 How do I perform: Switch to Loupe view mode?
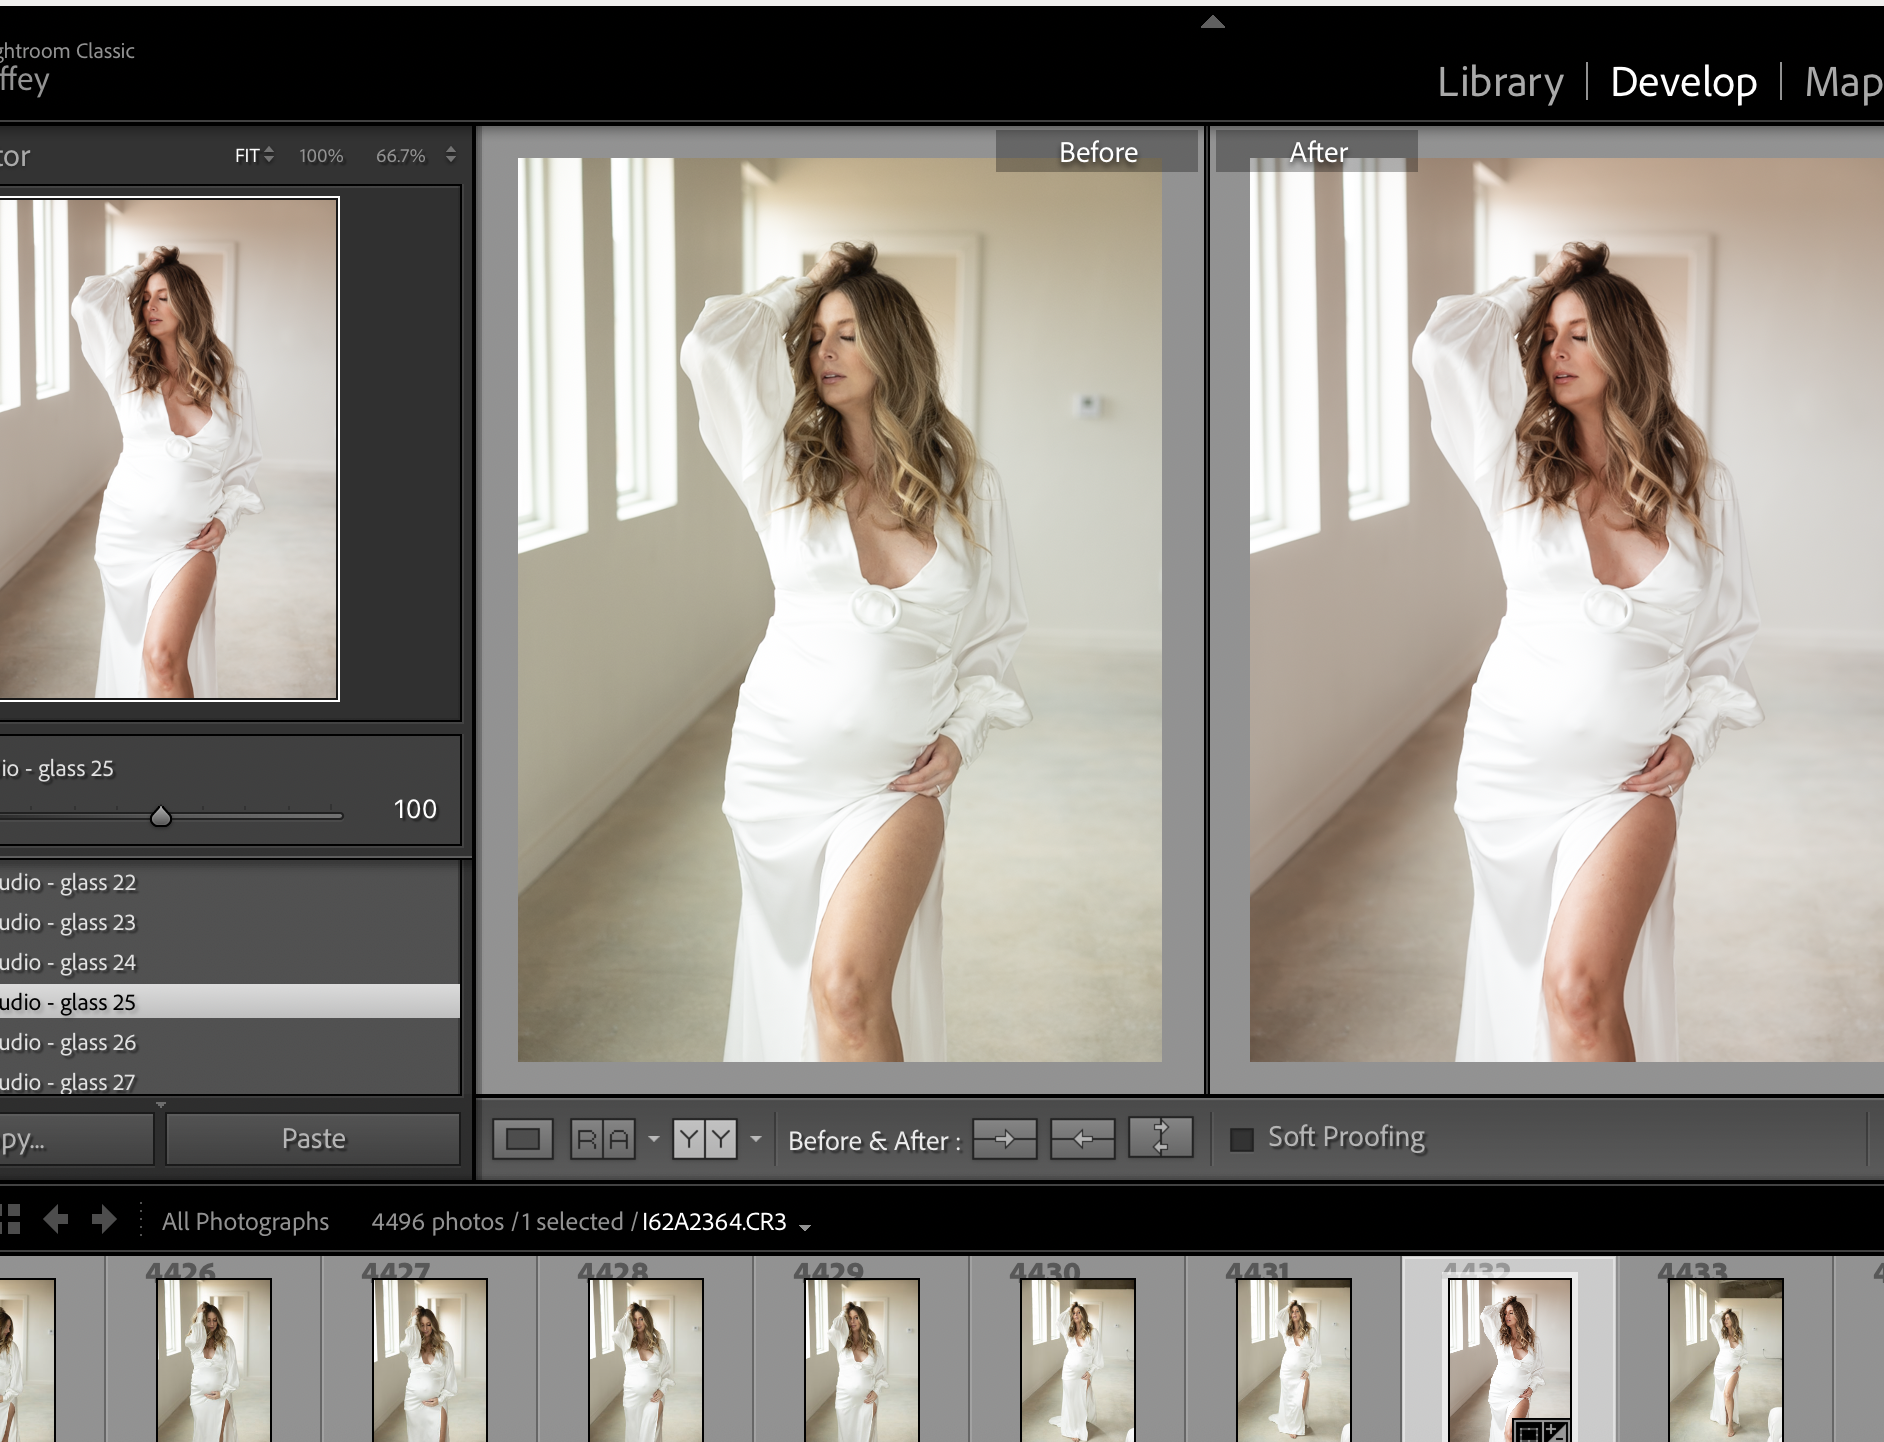point(523,1139)
